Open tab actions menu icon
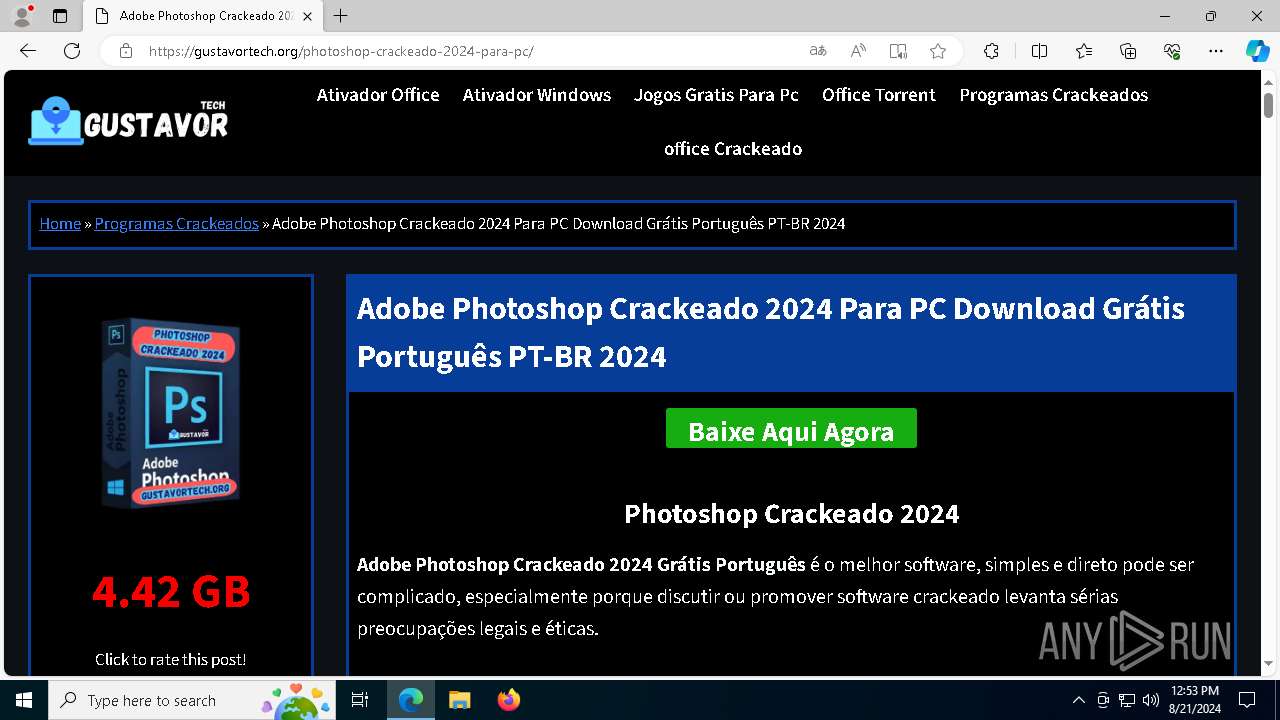Viewport: 1280px width, 720px height. pos(60,16)
